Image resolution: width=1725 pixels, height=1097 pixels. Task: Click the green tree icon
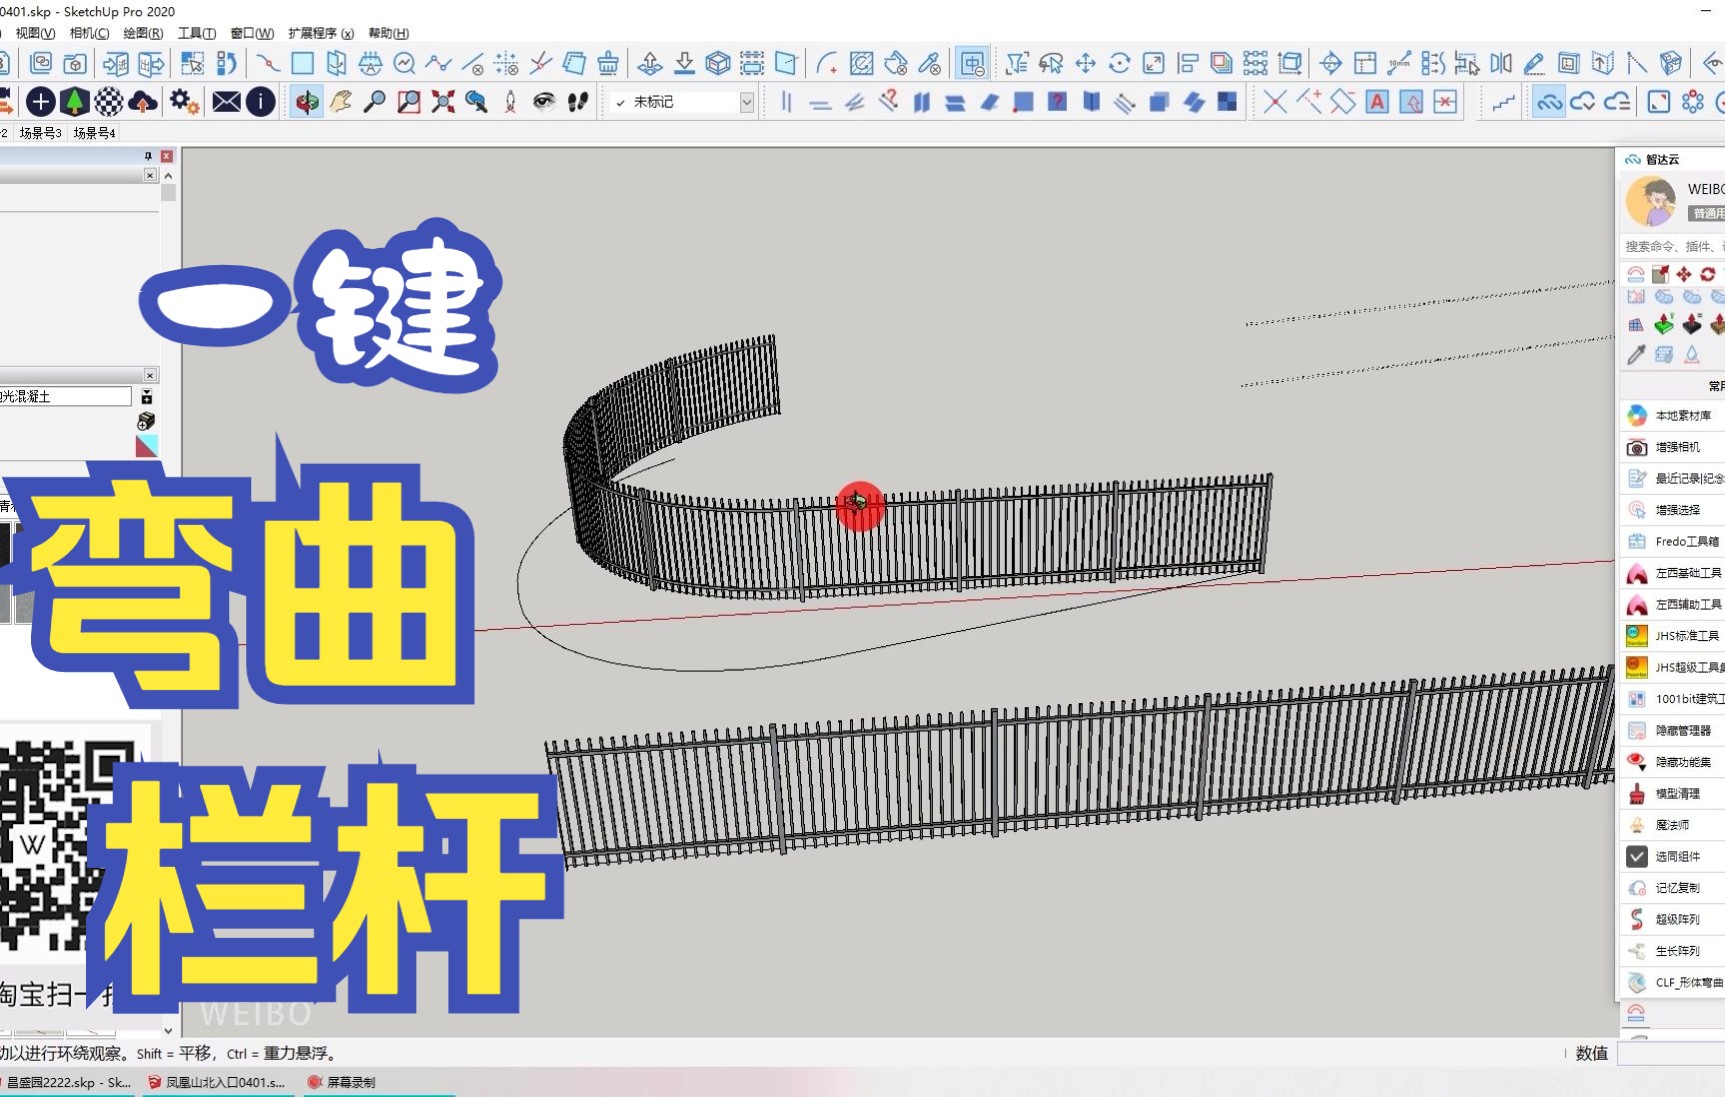pos(74,101)
